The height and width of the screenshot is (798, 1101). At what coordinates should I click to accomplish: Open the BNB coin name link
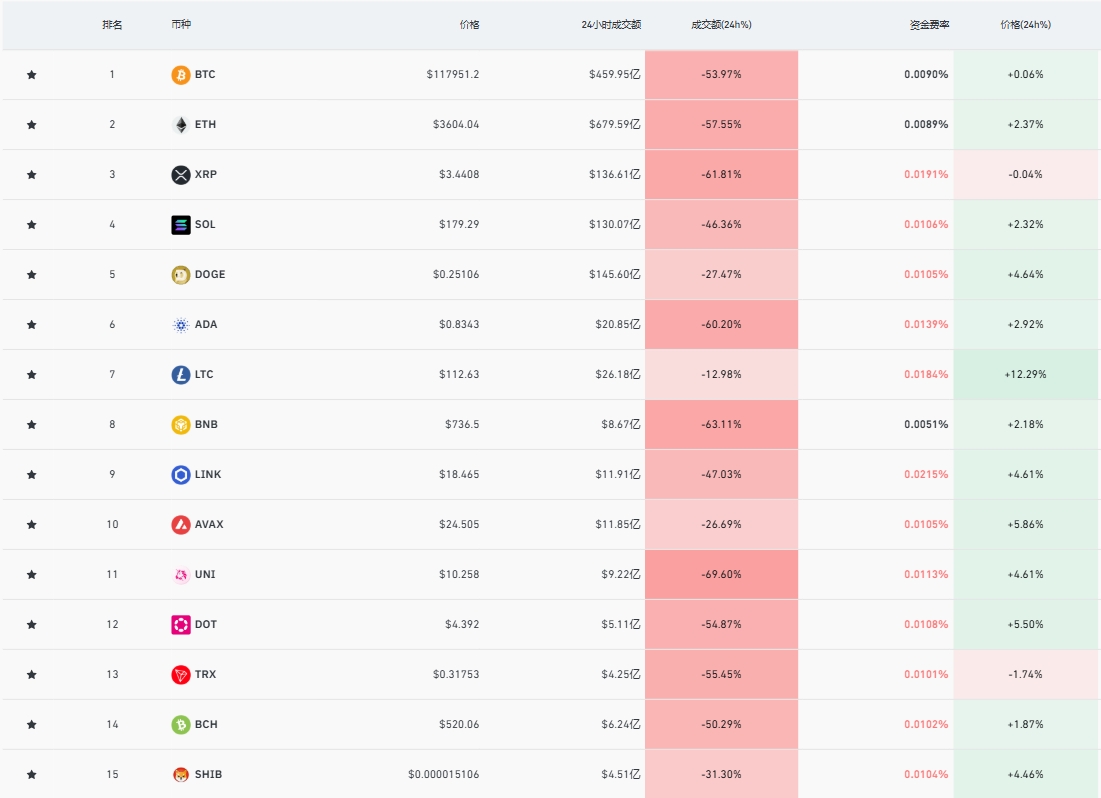206,425
